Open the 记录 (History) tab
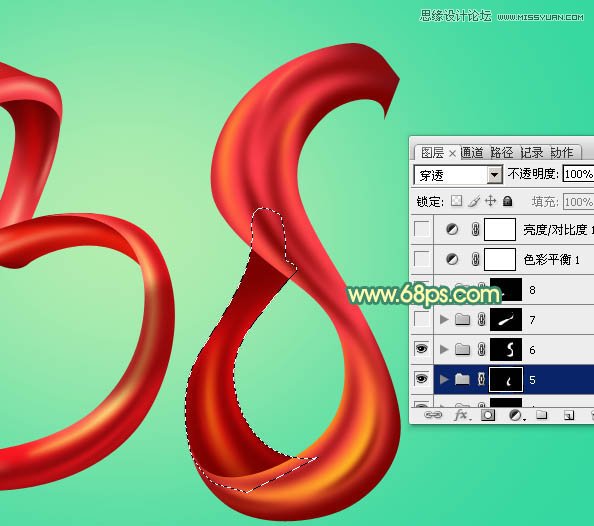 click(532, 153)
